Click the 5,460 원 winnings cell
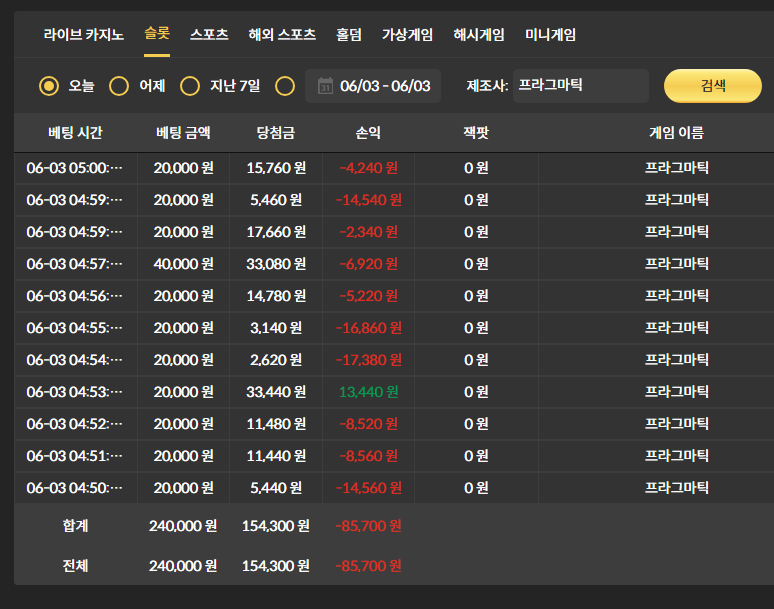The width and height of the screenshot is (774, 609). 276,200
